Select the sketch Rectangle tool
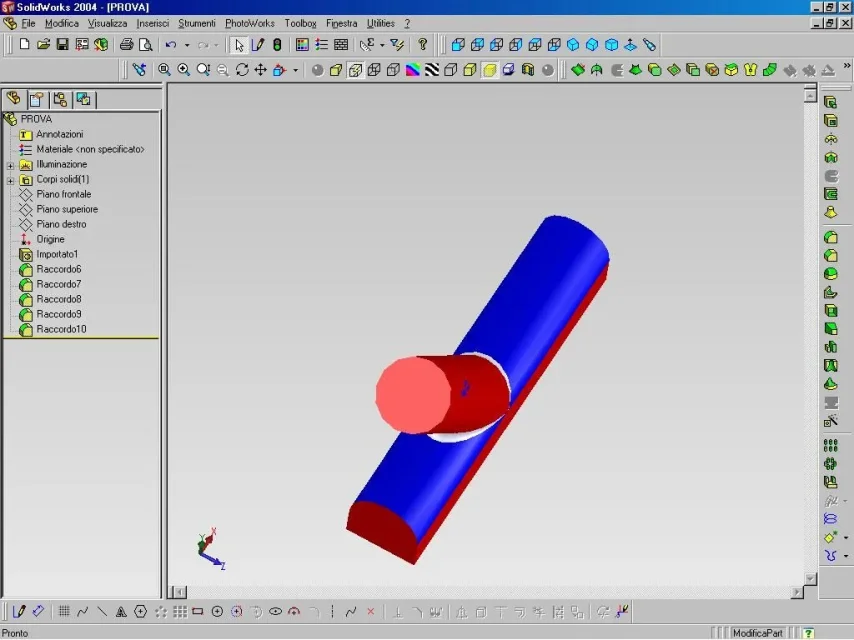 (198, 612)
